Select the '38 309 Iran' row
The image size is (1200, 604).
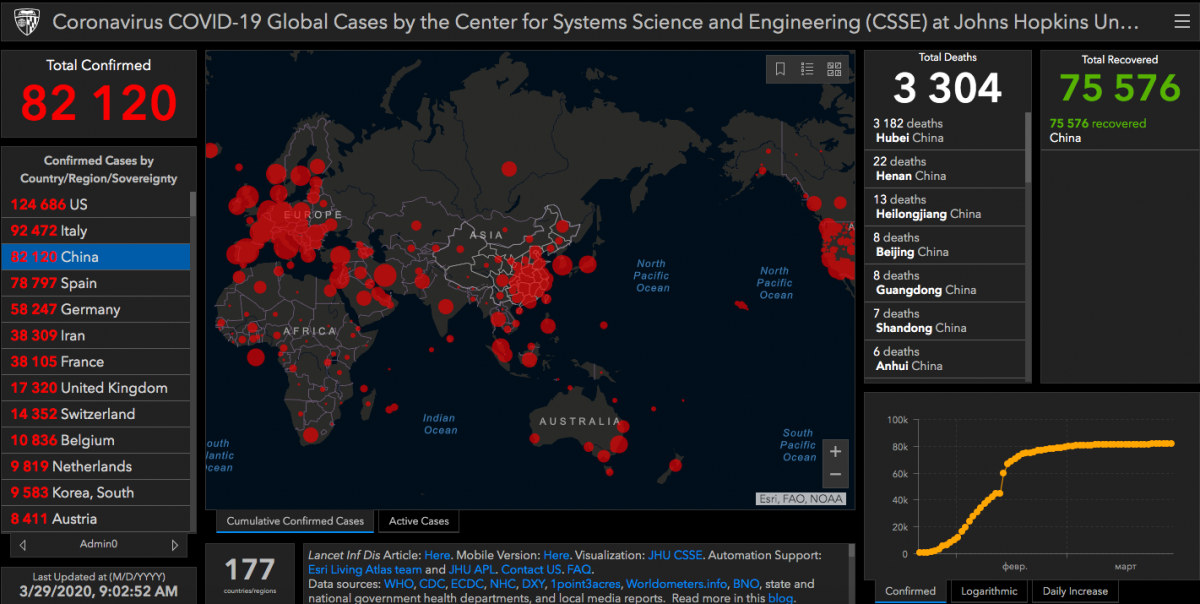click(96, 335)
